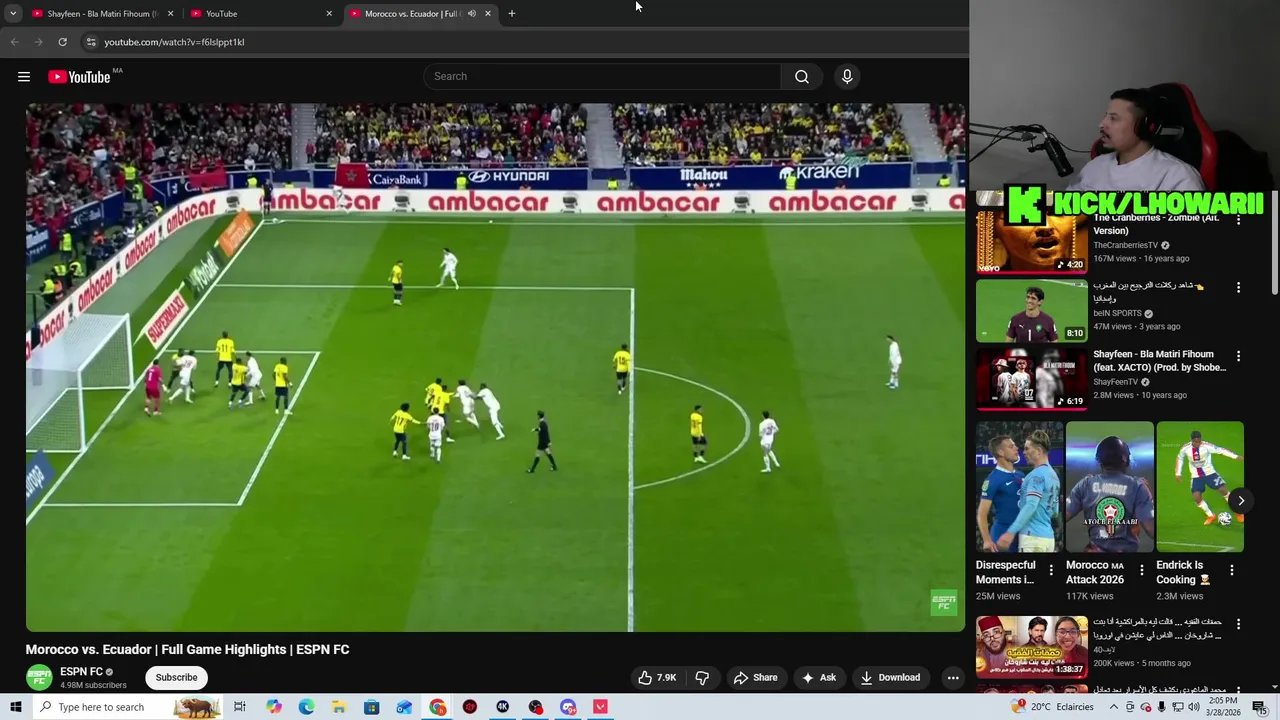This screenshot has width=1280, height=720.
Task: Open options for the 1:38:37 video
Action: click(x=1238, y=624)
